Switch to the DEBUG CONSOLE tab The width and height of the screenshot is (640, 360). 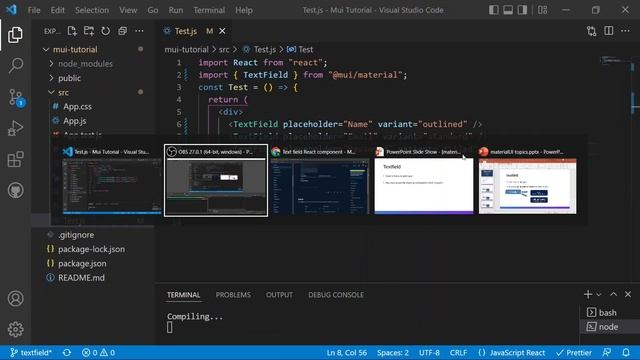pyautogui.click(x=336, y=295)
